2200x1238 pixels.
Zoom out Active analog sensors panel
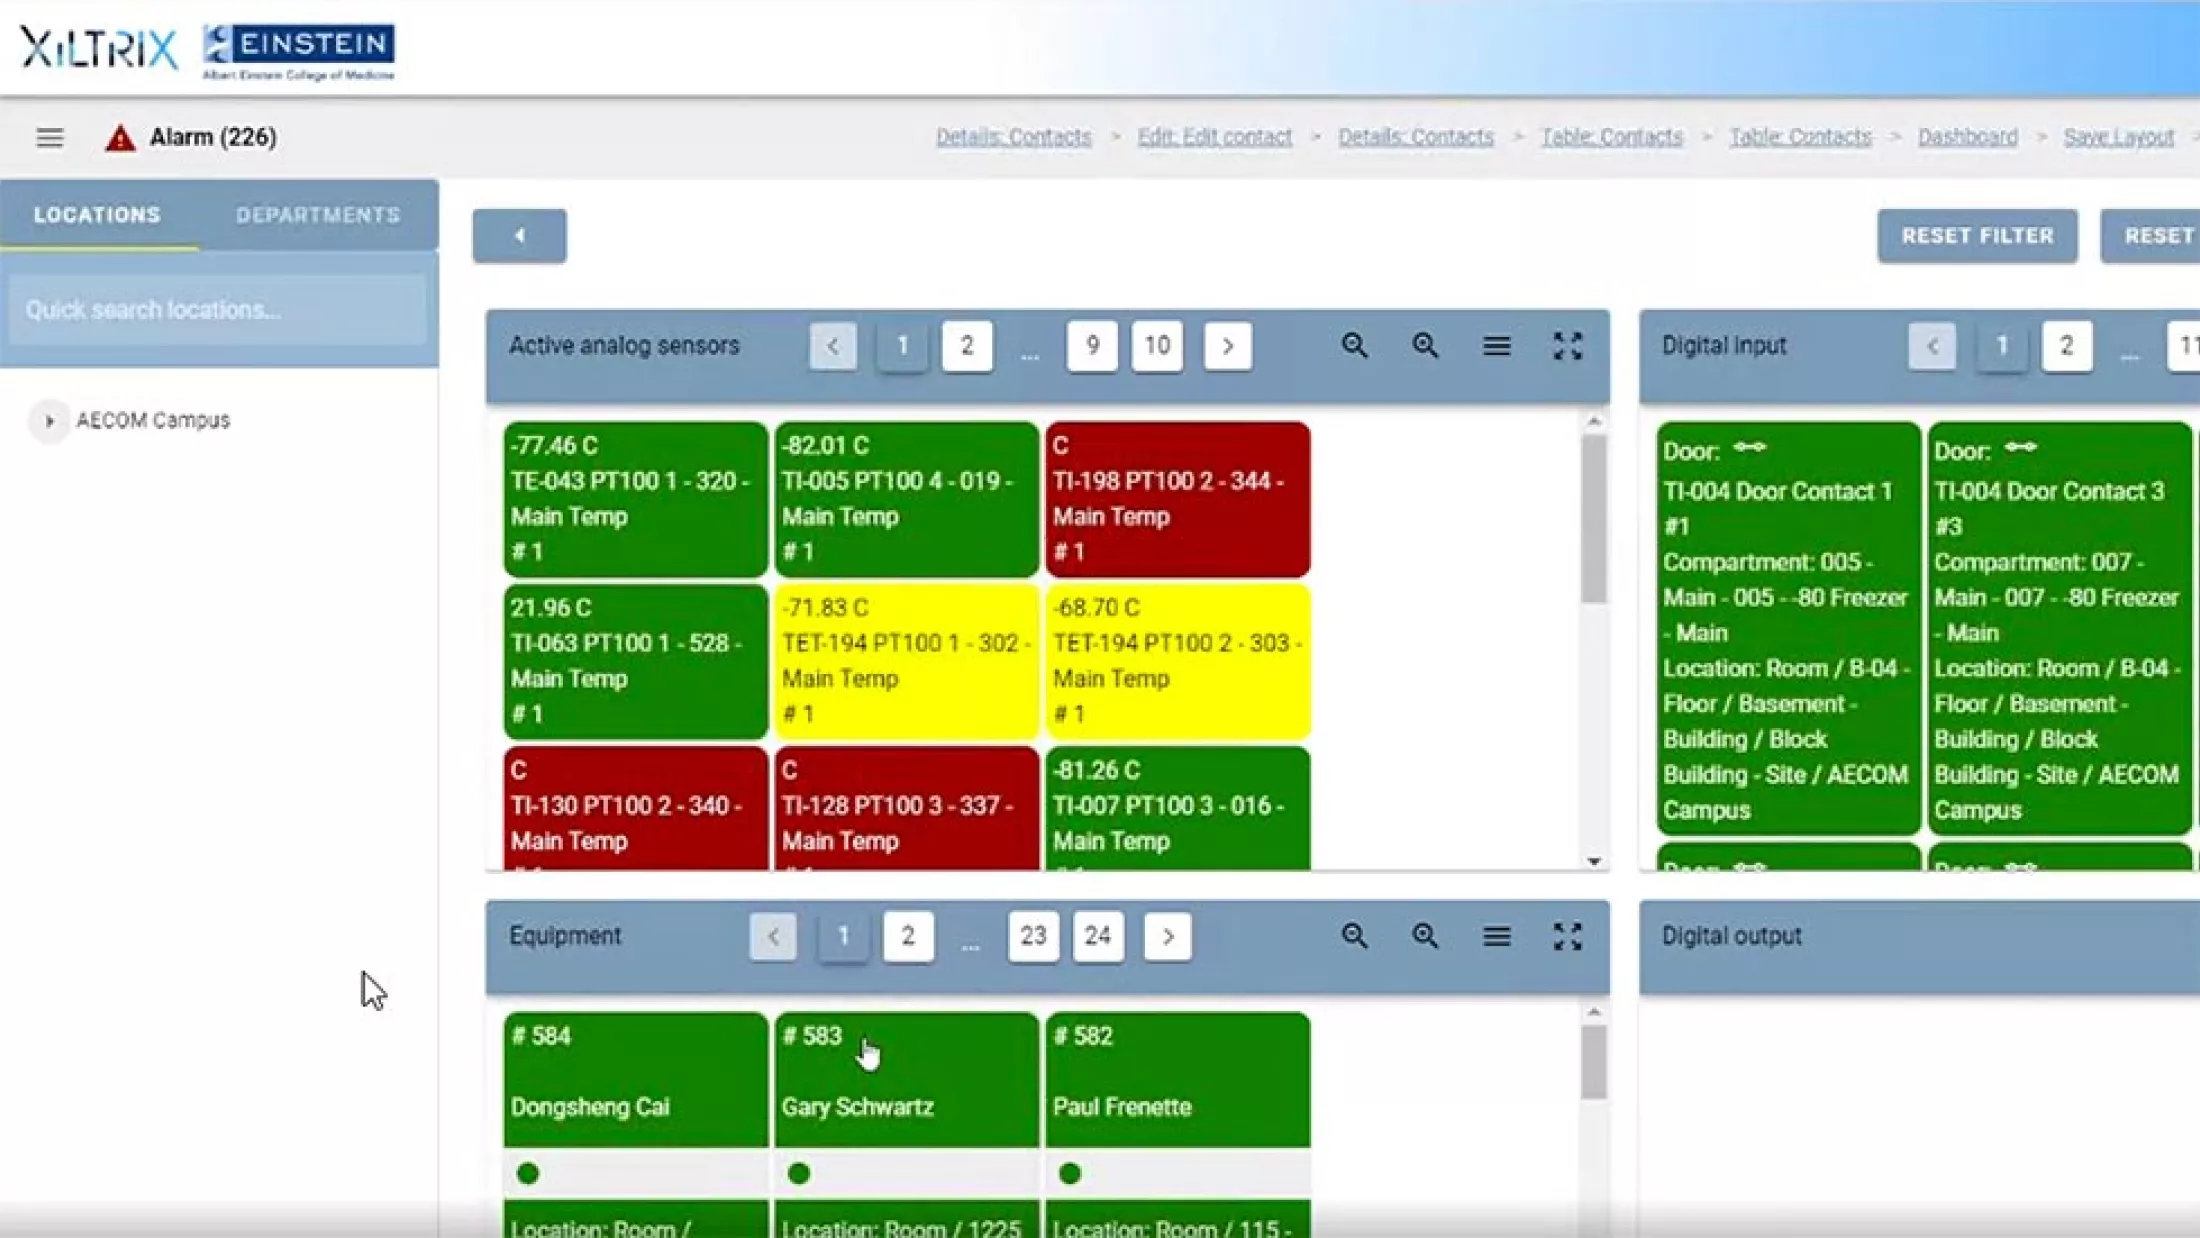point(1354,346)
